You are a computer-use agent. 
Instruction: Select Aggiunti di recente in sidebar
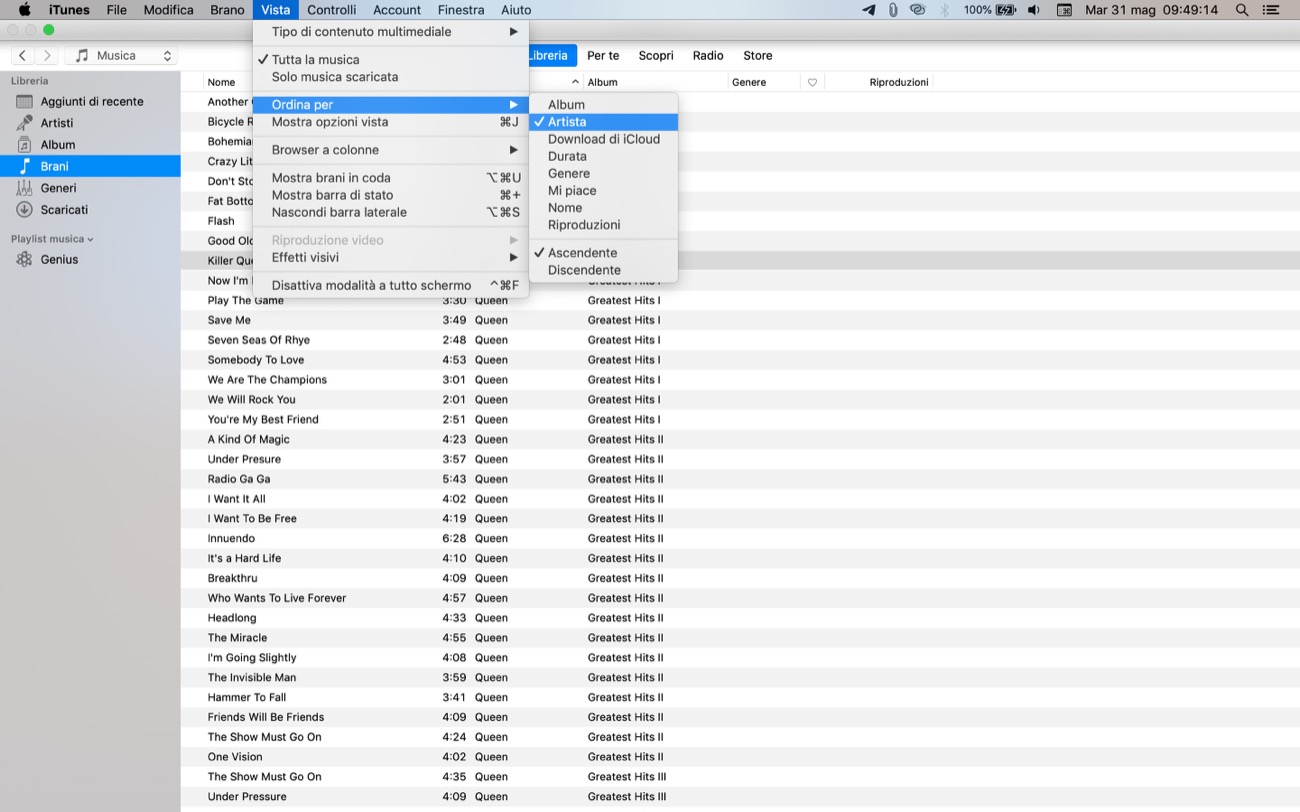[x=90, y=101]
